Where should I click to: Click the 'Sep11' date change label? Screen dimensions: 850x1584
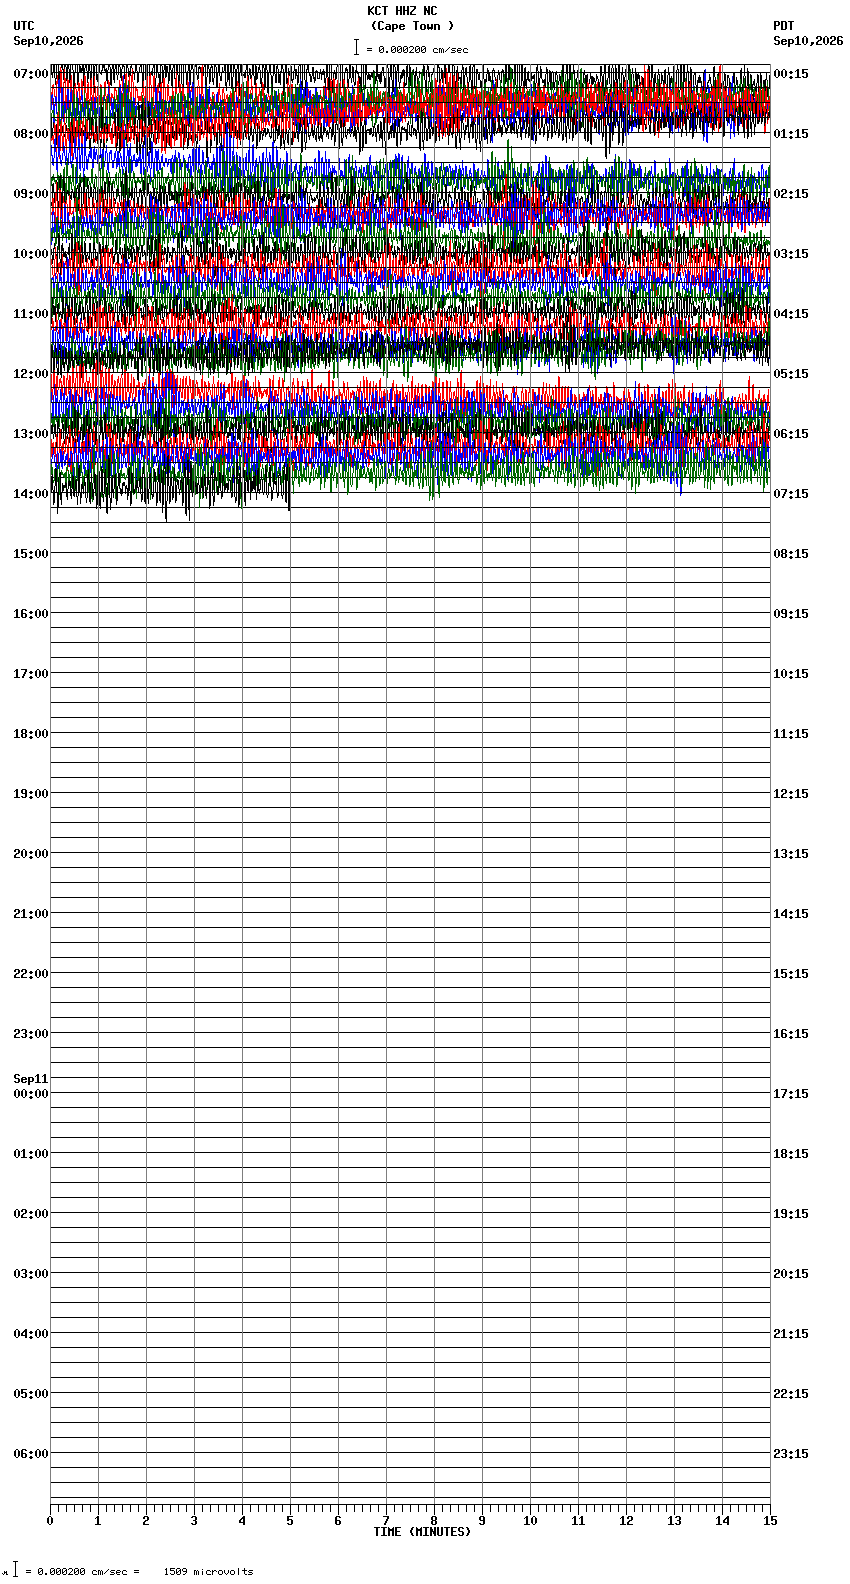[x=31, y=1079]
